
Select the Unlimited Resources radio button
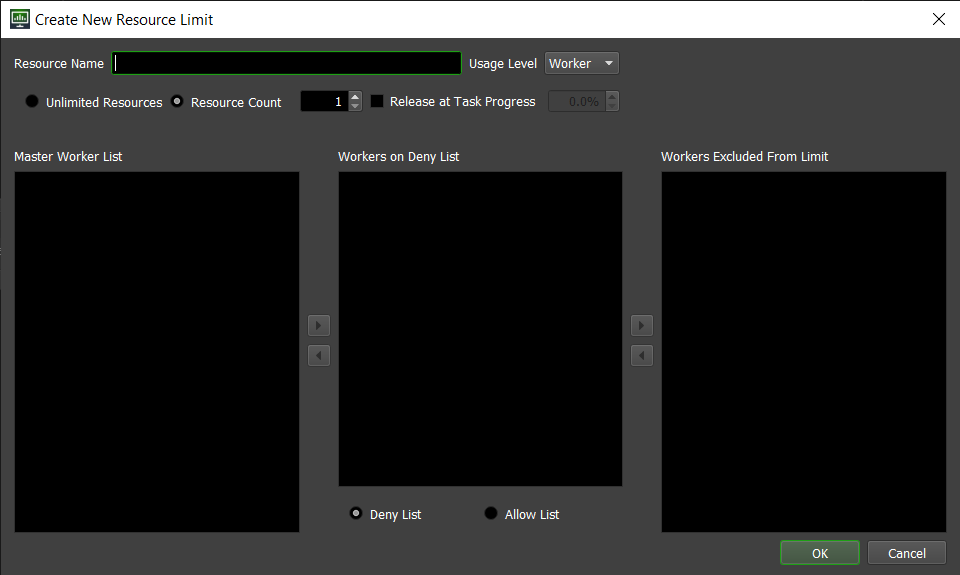32,102
